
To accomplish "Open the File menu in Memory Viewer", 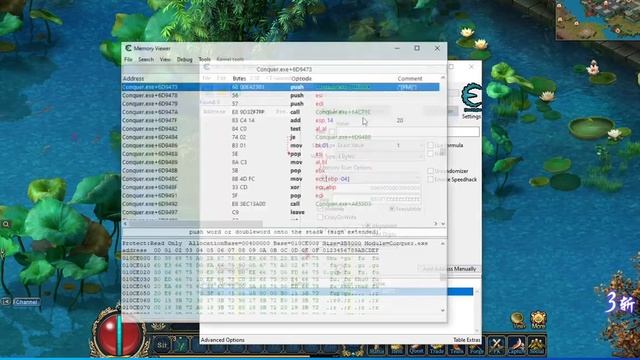I will [x=128, y=60].
